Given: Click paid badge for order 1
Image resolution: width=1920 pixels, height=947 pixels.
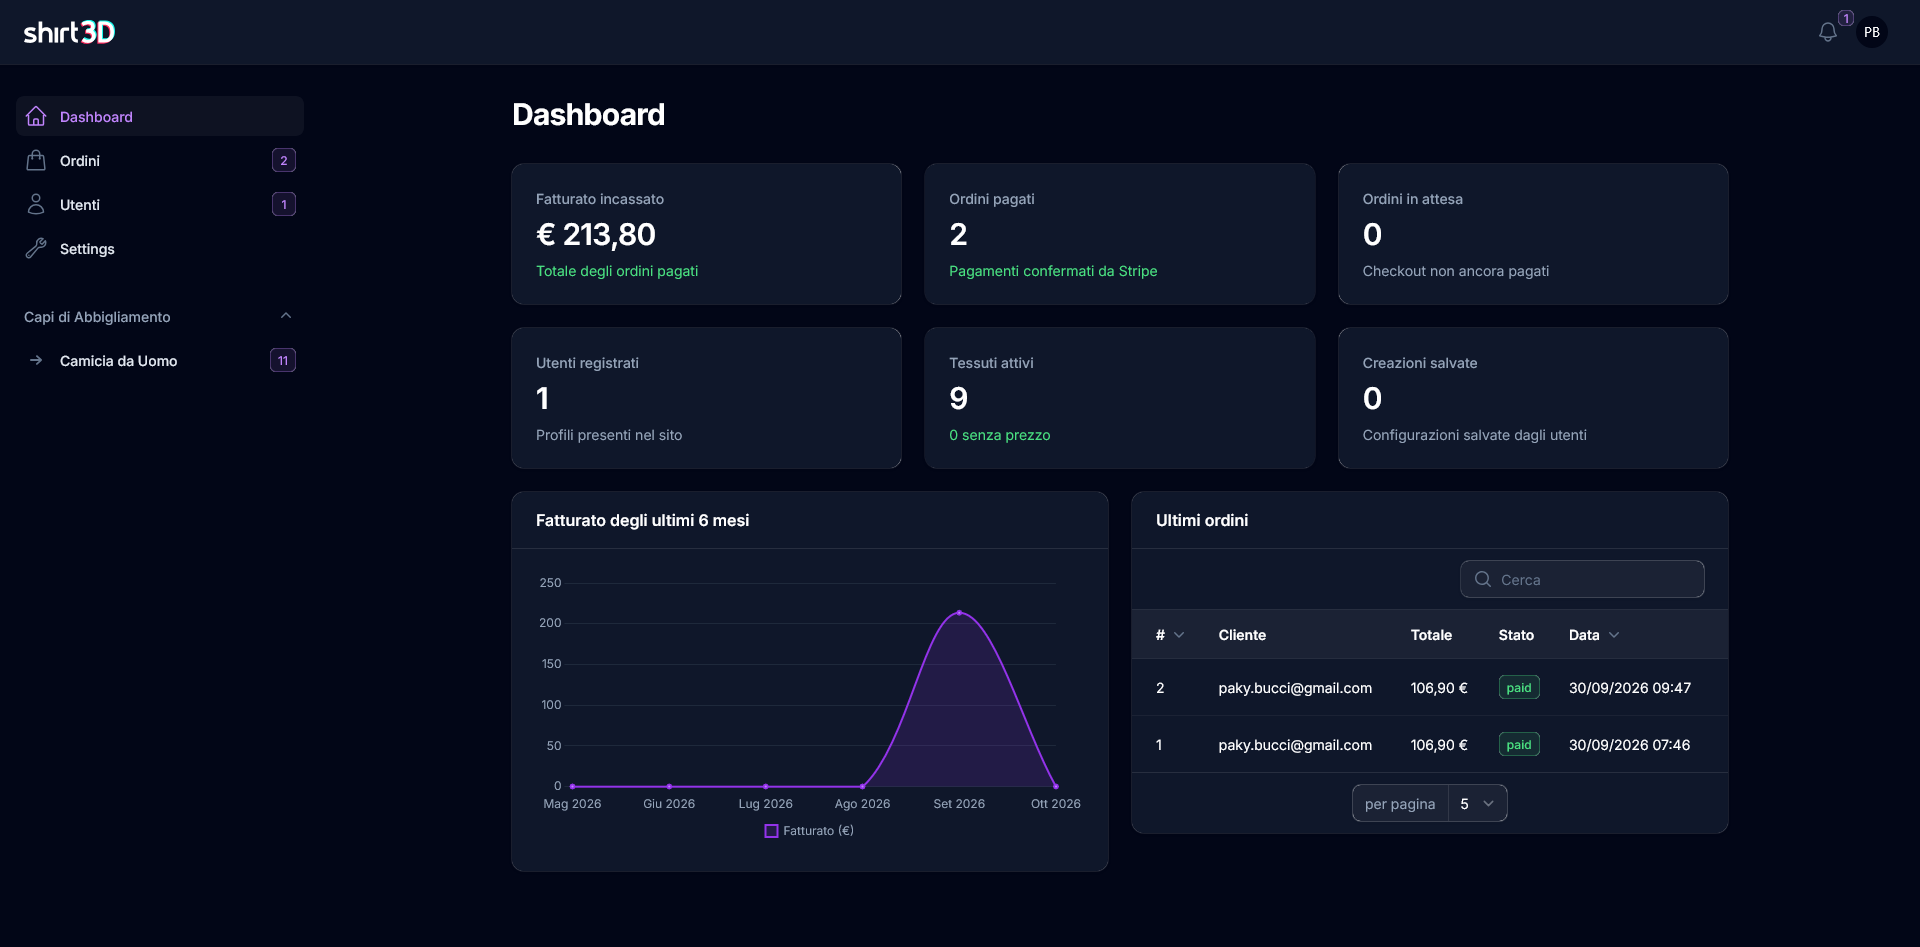Looking at the screenshot, I should click(x=1519, y=744).
